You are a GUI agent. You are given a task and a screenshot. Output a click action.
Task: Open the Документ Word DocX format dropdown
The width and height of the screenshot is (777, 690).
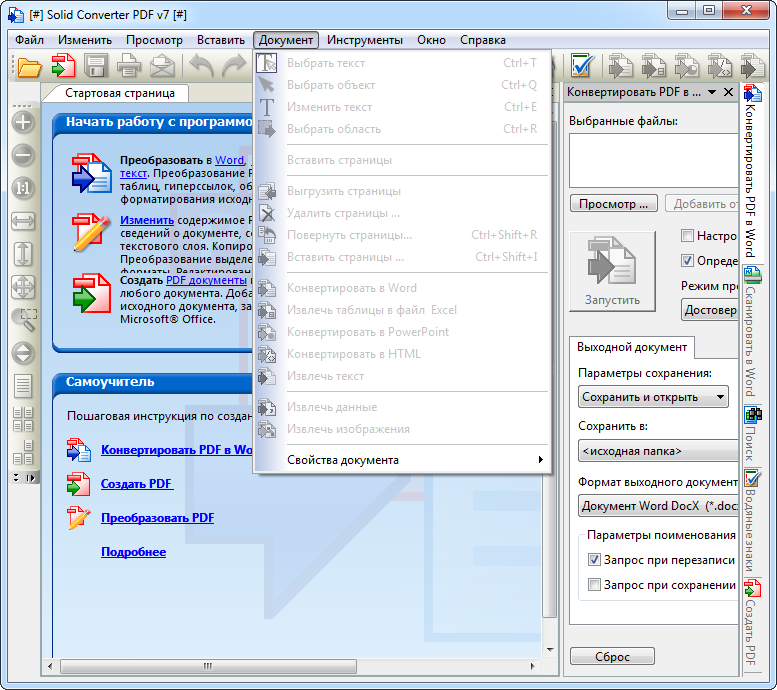point(658,506)
